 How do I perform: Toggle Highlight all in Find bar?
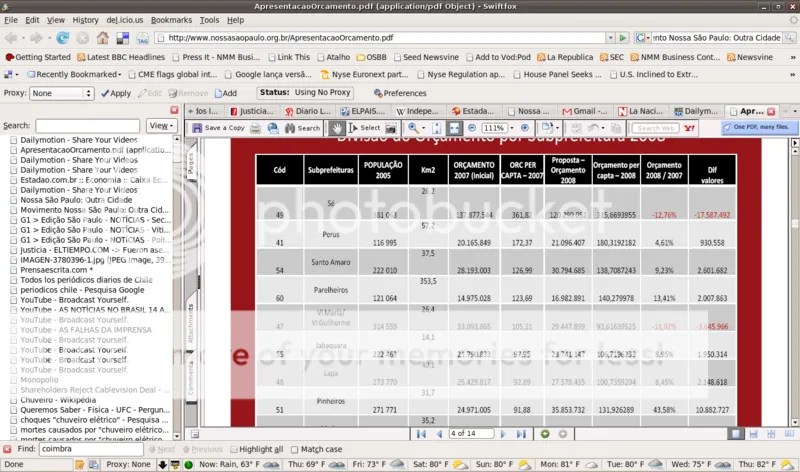pos(256,449)
